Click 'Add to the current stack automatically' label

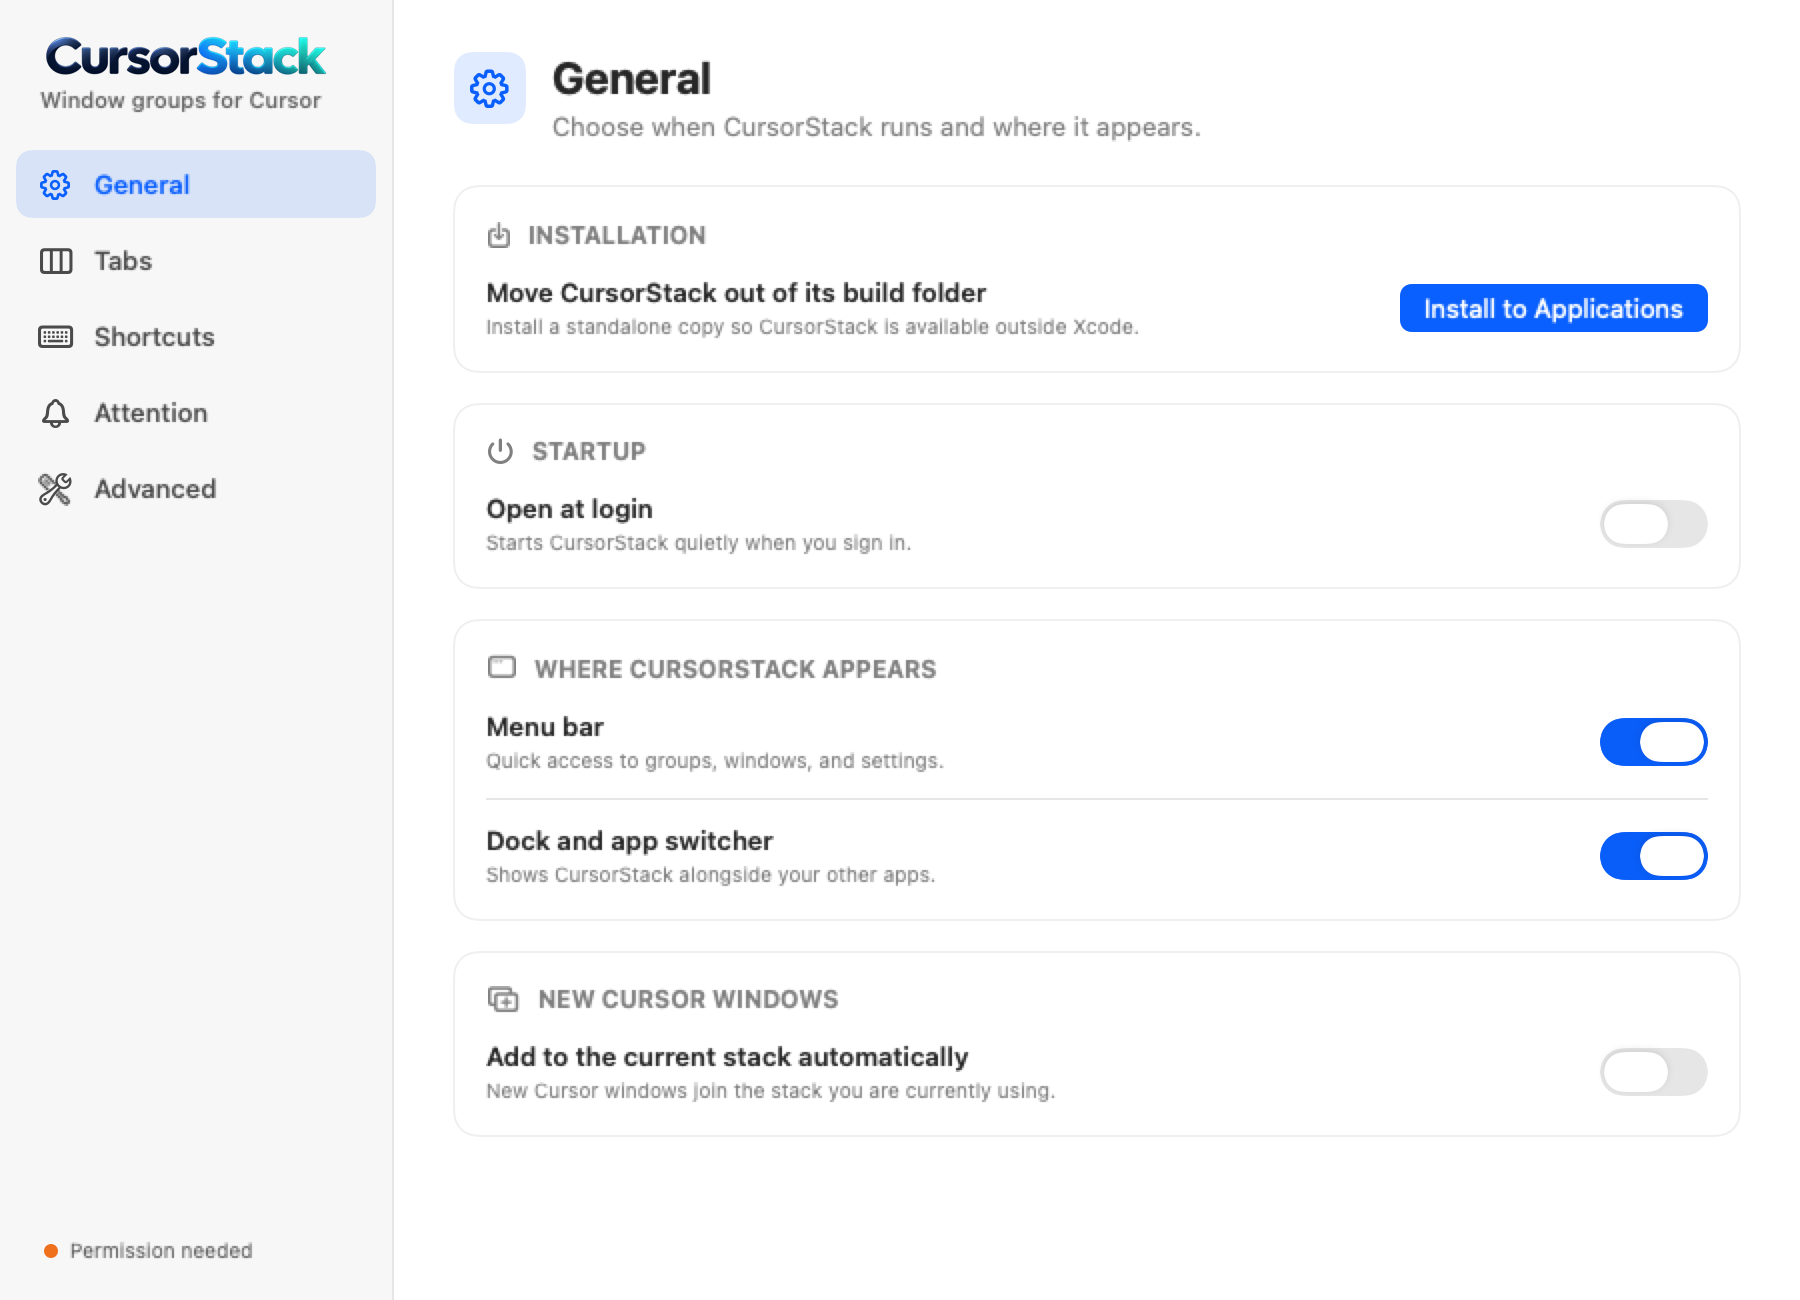(x=727, y=1057)
